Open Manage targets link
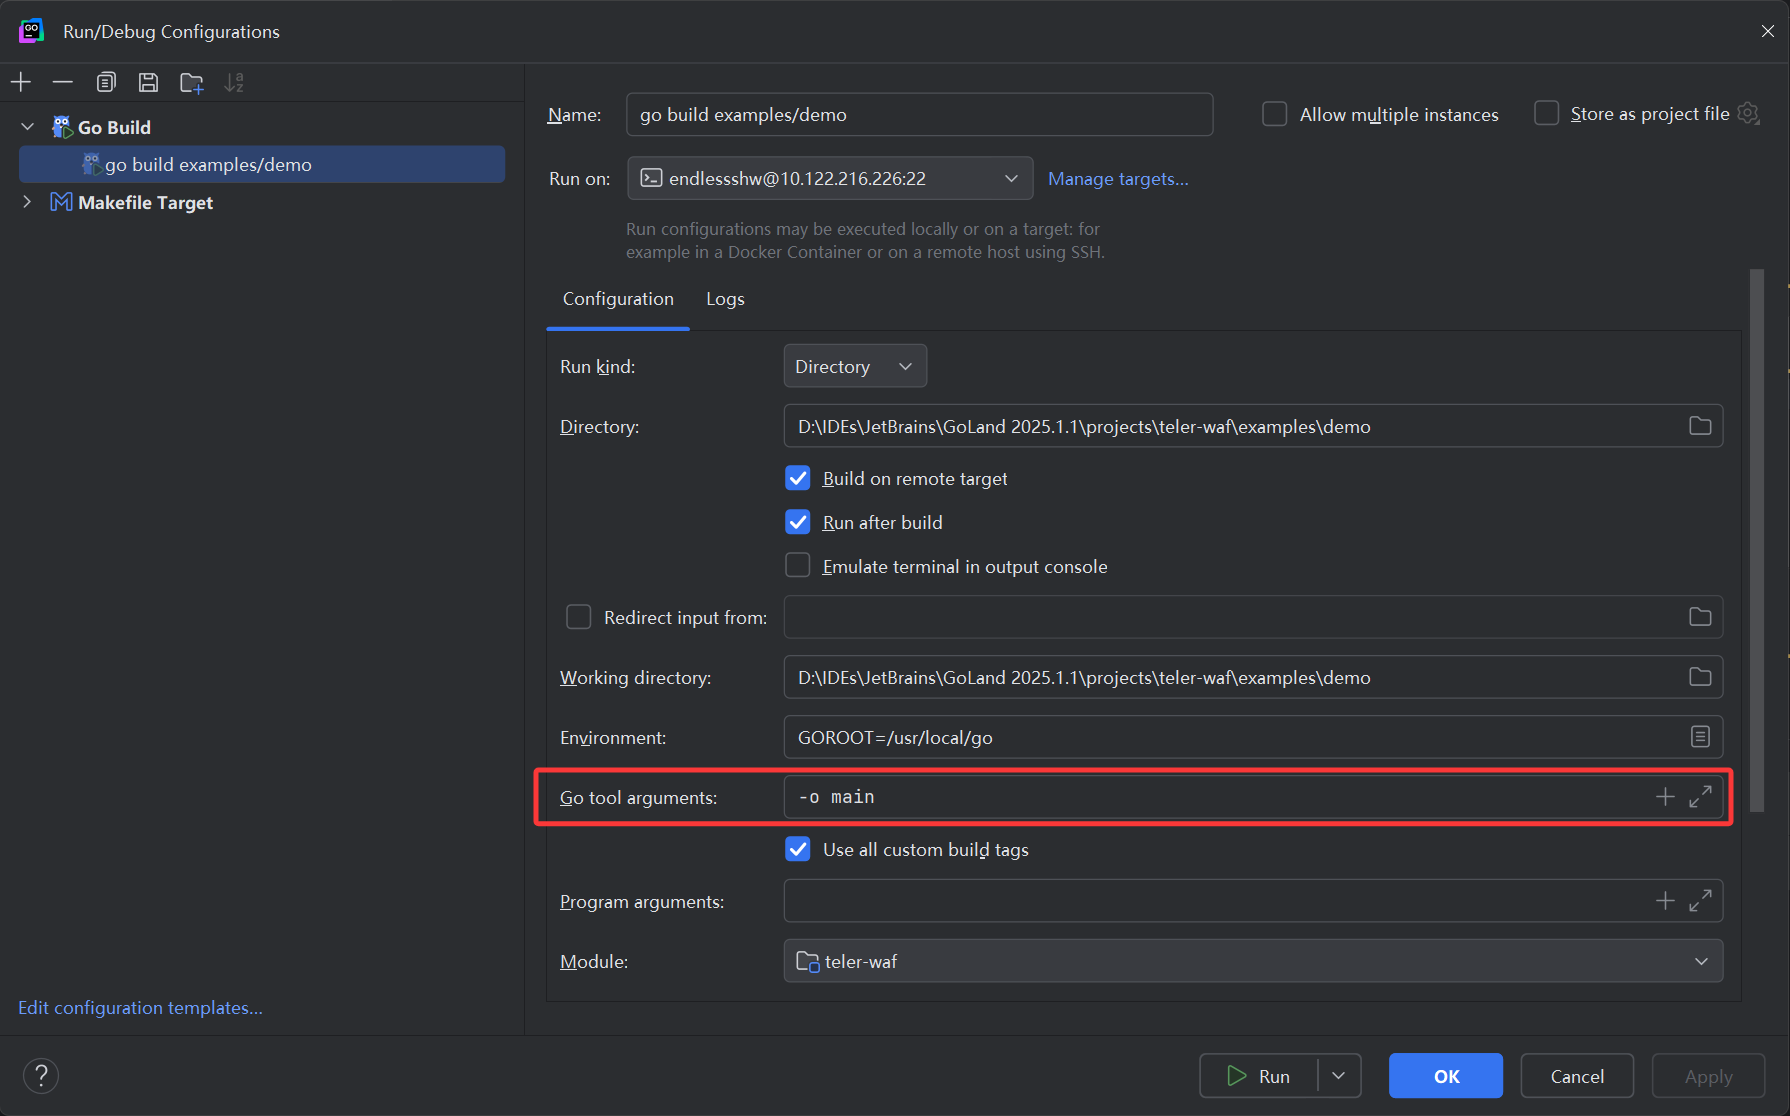 pyautogui.click(x=1118, y=178)
